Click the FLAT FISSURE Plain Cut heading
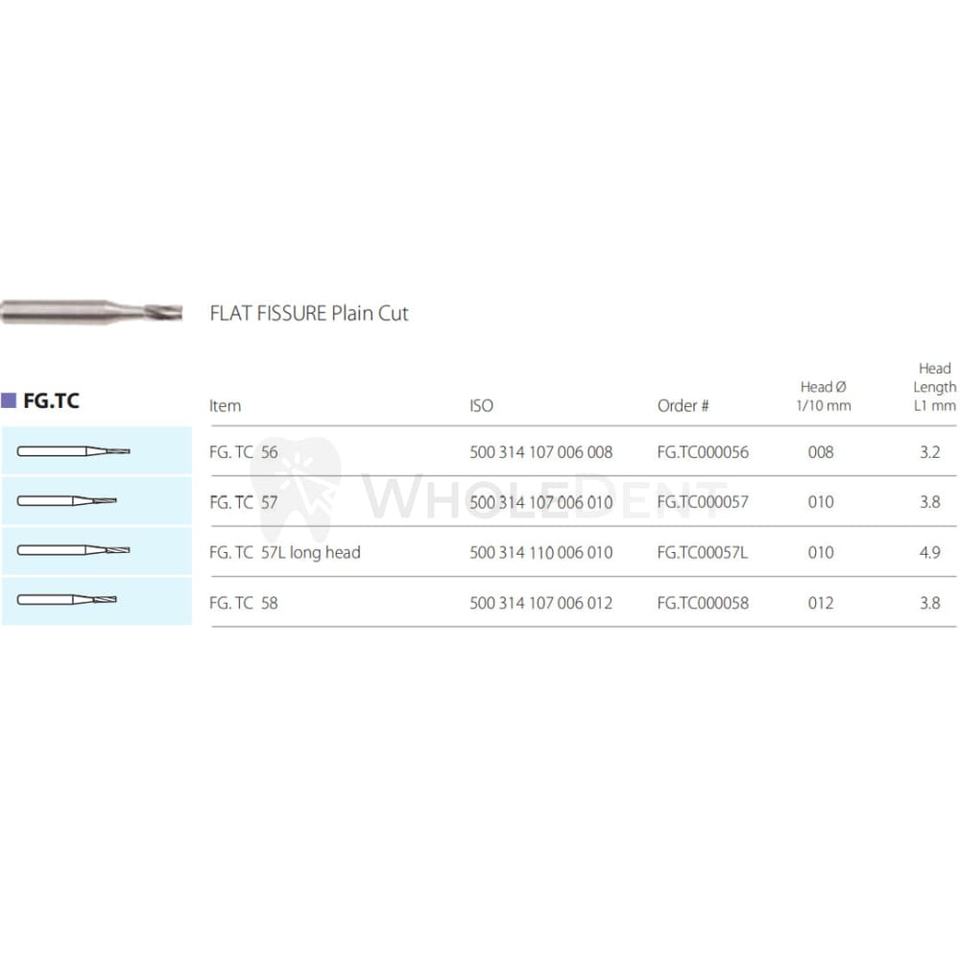 [x=309, y=313]
